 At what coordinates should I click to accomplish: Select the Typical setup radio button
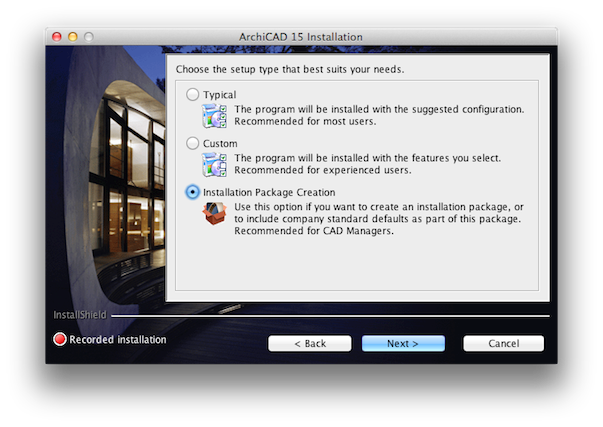192,95
